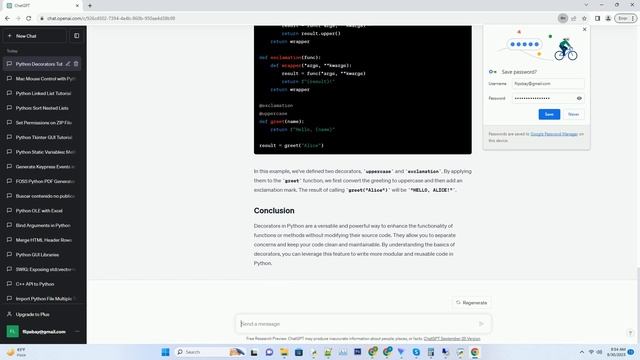The width and height of the screenshot is (640, 360).
Task: Click Save in the password popup
Action: (x=549, y=114)
